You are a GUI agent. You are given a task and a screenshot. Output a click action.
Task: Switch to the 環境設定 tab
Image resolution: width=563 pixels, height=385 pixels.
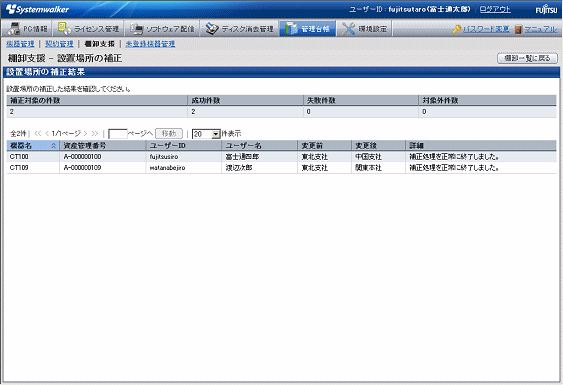(x=364, y=29)
